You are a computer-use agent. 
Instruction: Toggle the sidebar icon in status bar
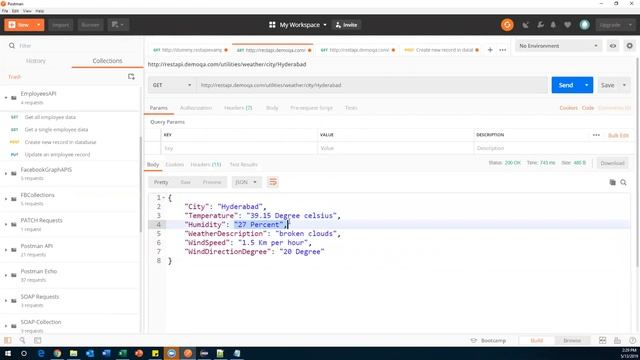(x=8, y=340)
